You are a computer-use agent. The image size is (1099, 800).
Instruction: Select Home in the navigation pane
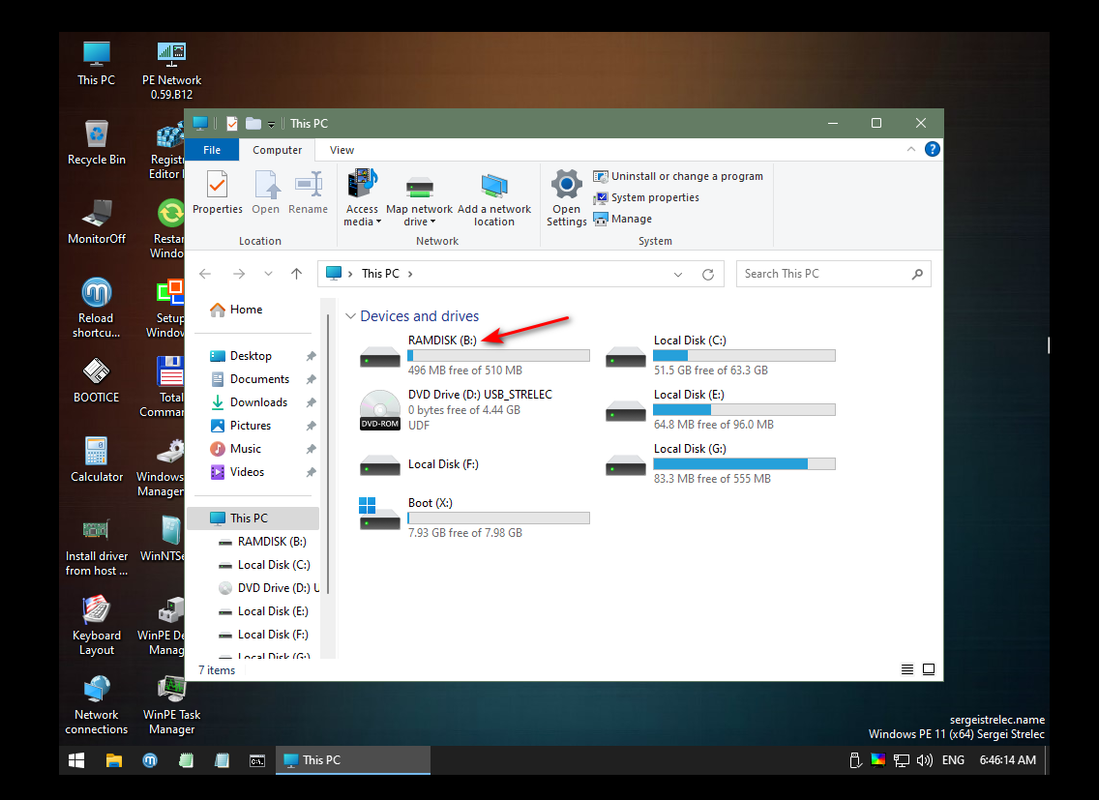pos(236,309)
